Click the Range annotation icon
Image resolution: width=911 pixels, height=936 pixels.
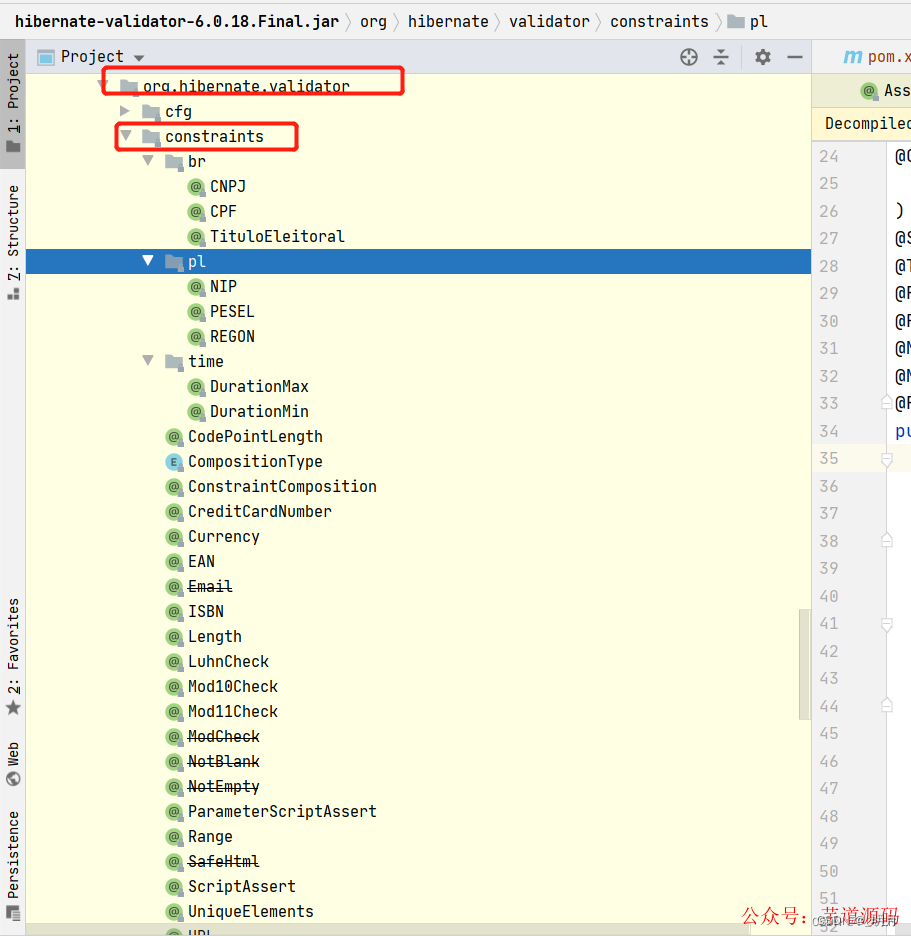174,837
